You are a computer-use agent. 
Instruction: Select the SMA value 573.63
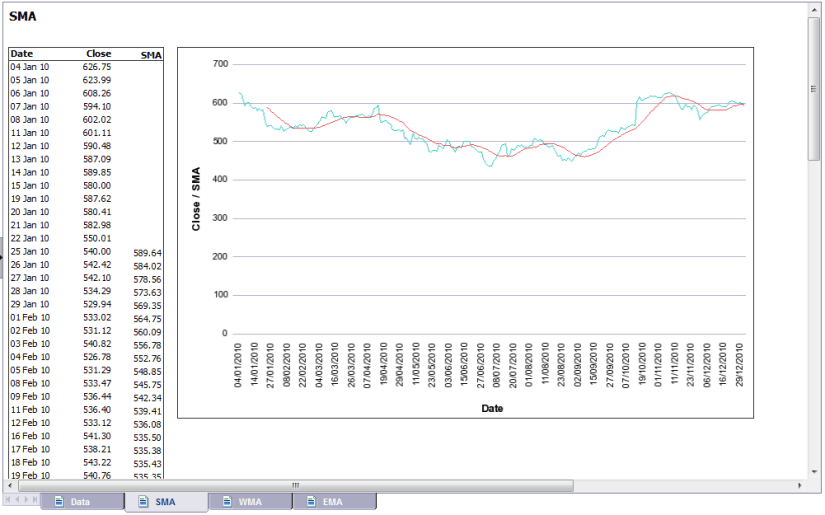pyautogui.click(x=147, y=292)
